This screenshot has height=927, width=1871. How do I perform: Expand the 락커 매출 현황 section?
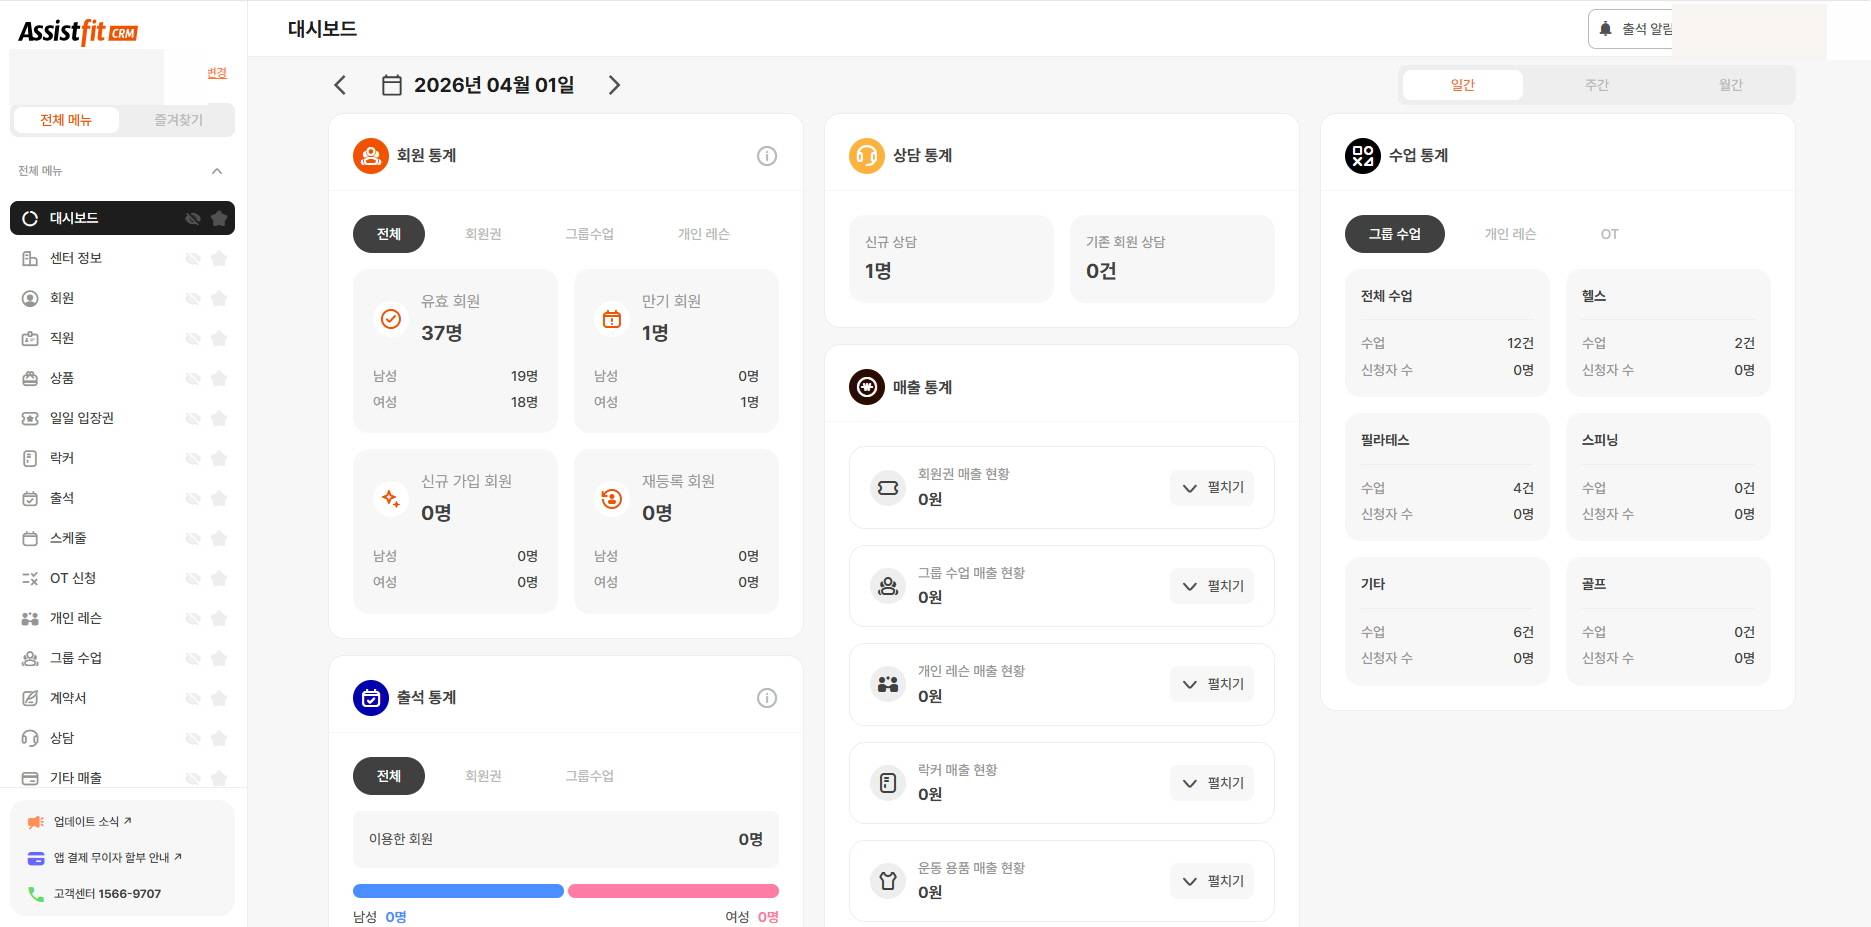coord(1212,783)
